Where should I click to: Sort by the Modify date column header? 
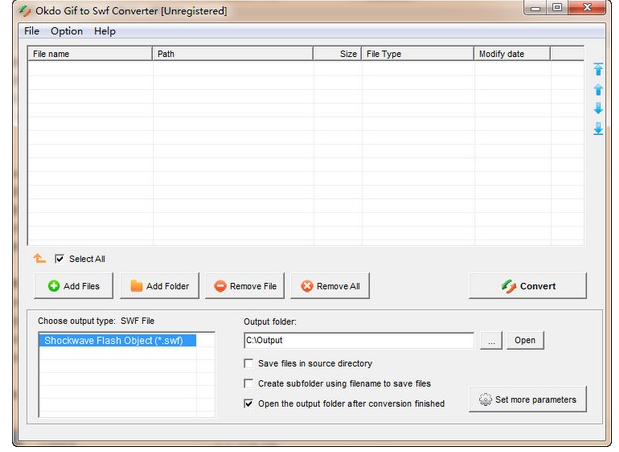click(512, 54)
